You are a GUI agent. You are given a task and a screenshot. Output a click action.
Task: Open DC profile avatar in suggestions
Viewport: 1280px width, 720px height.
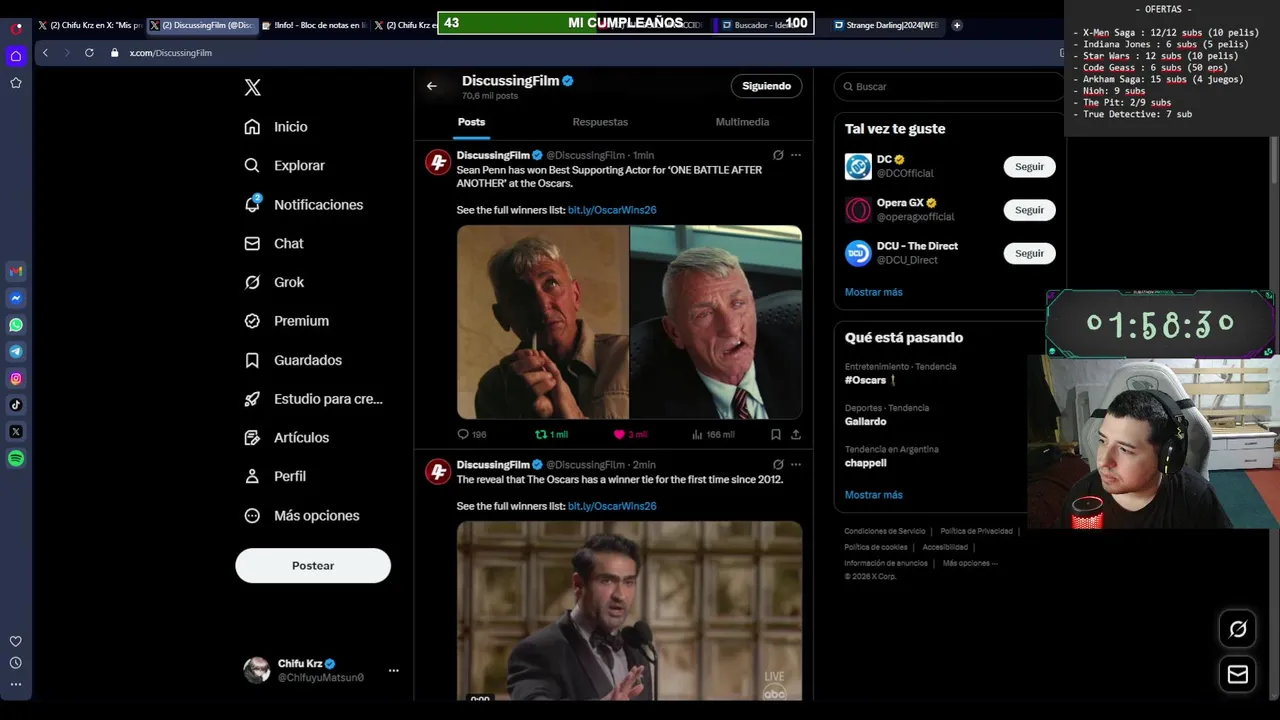pos(858,167)
